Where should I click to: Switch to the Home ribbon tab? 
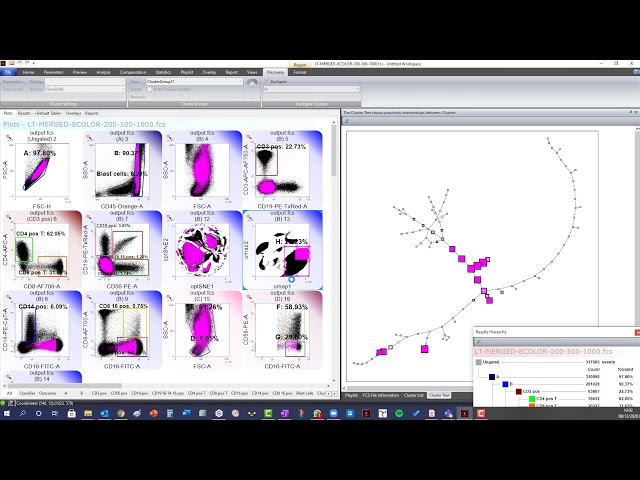point(28,72)
